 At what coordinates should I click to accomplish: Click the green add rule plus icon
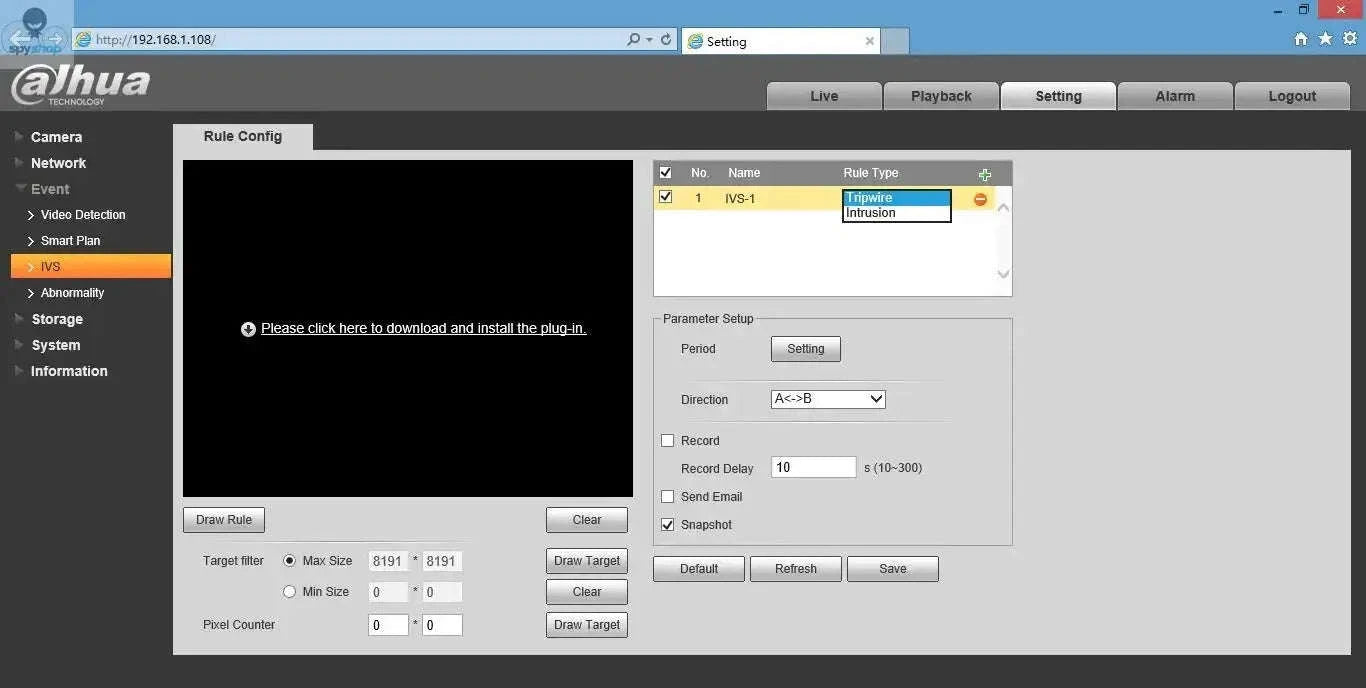coord(985,174)
